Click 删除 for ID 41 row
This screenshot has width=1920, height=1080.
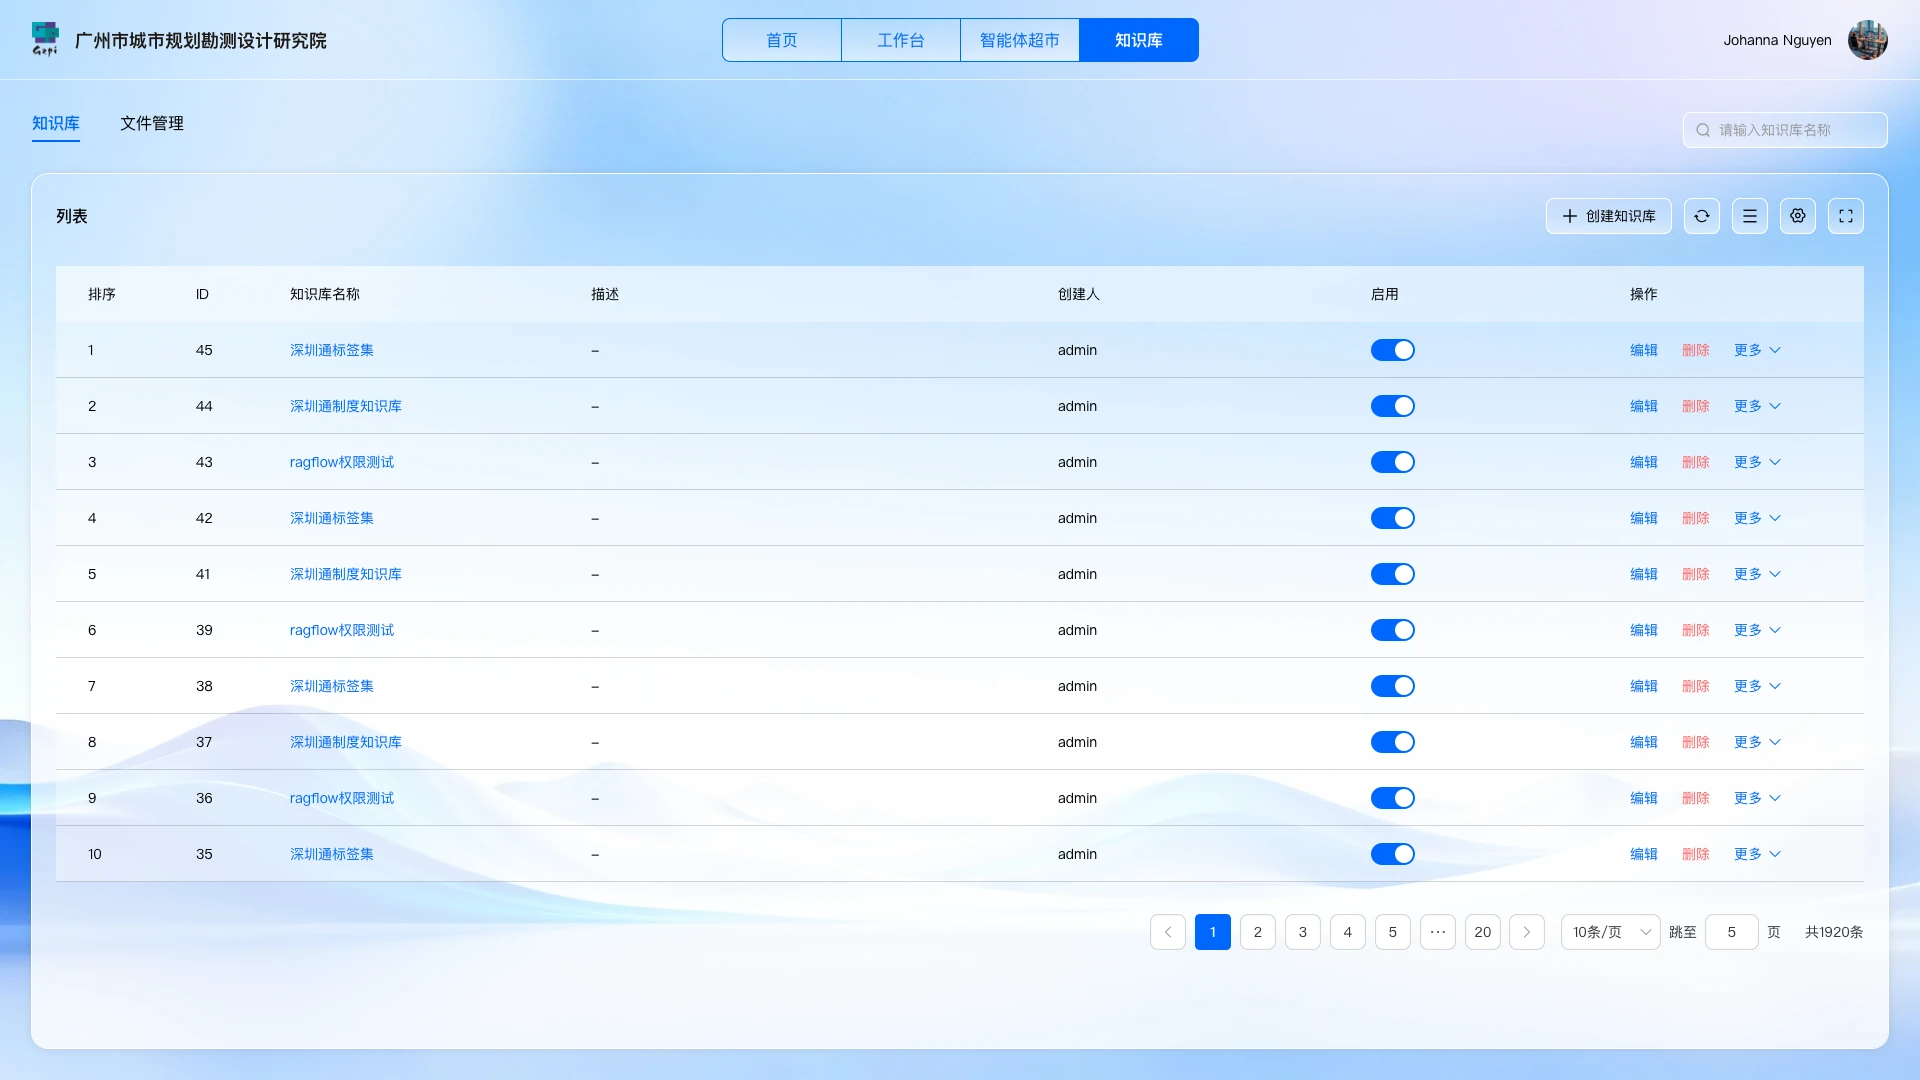tap(1695, 574)
